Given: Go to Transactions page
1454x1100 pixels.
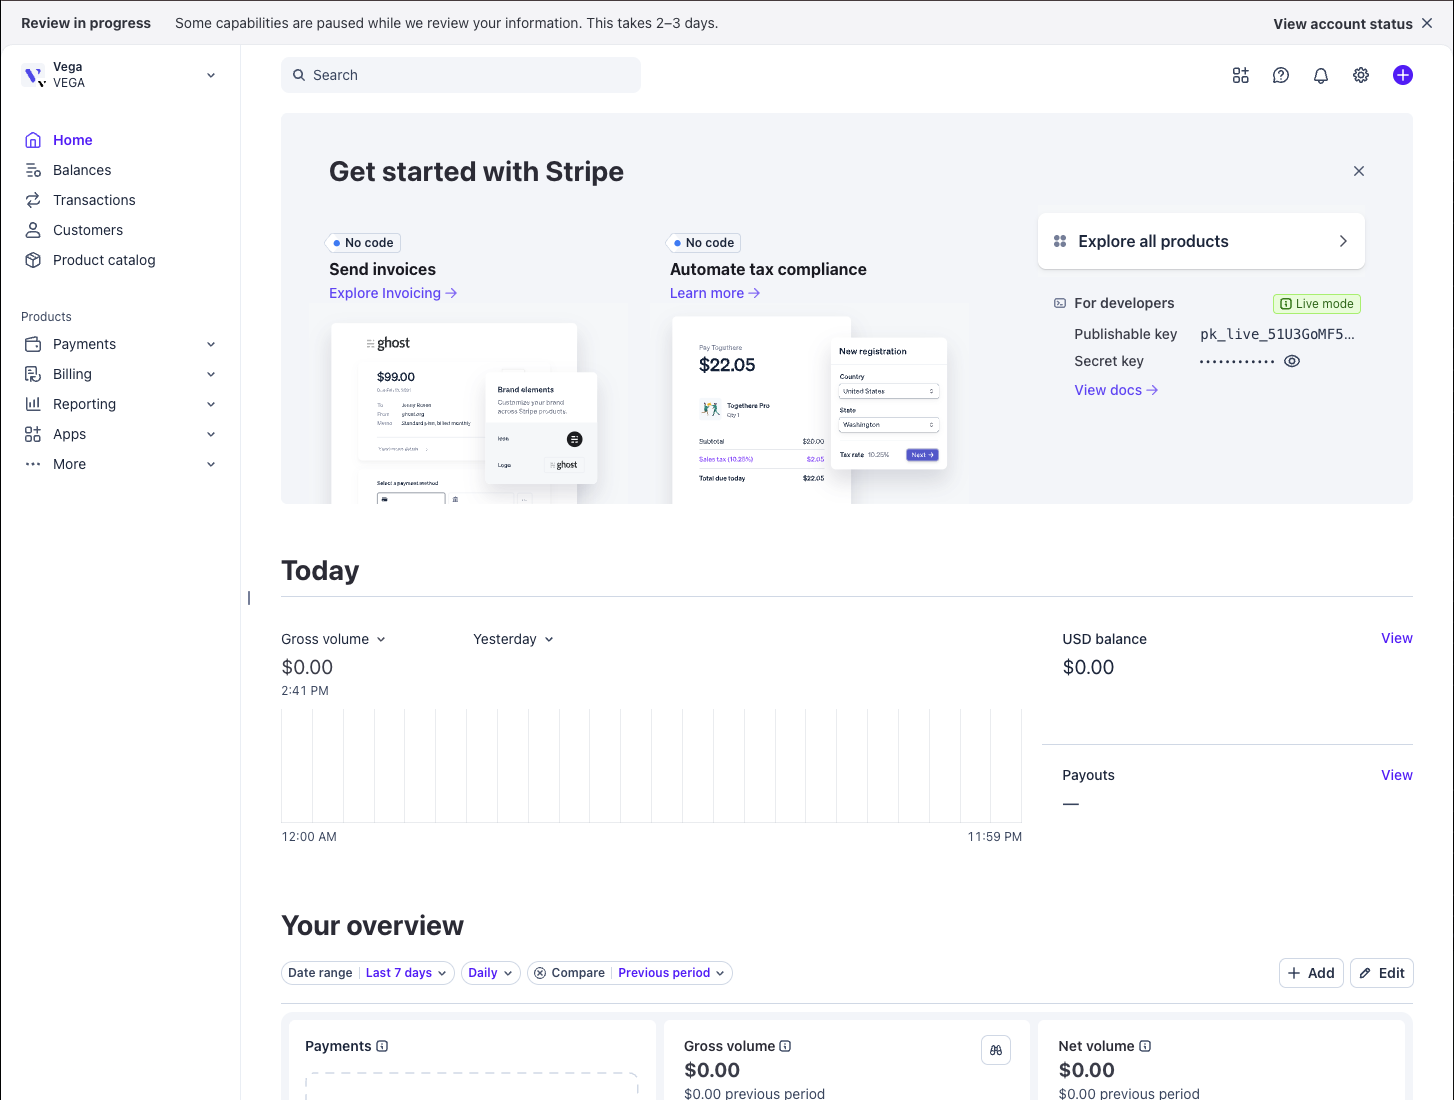Looking at the screenshot, I should click(x=94, y=200).
